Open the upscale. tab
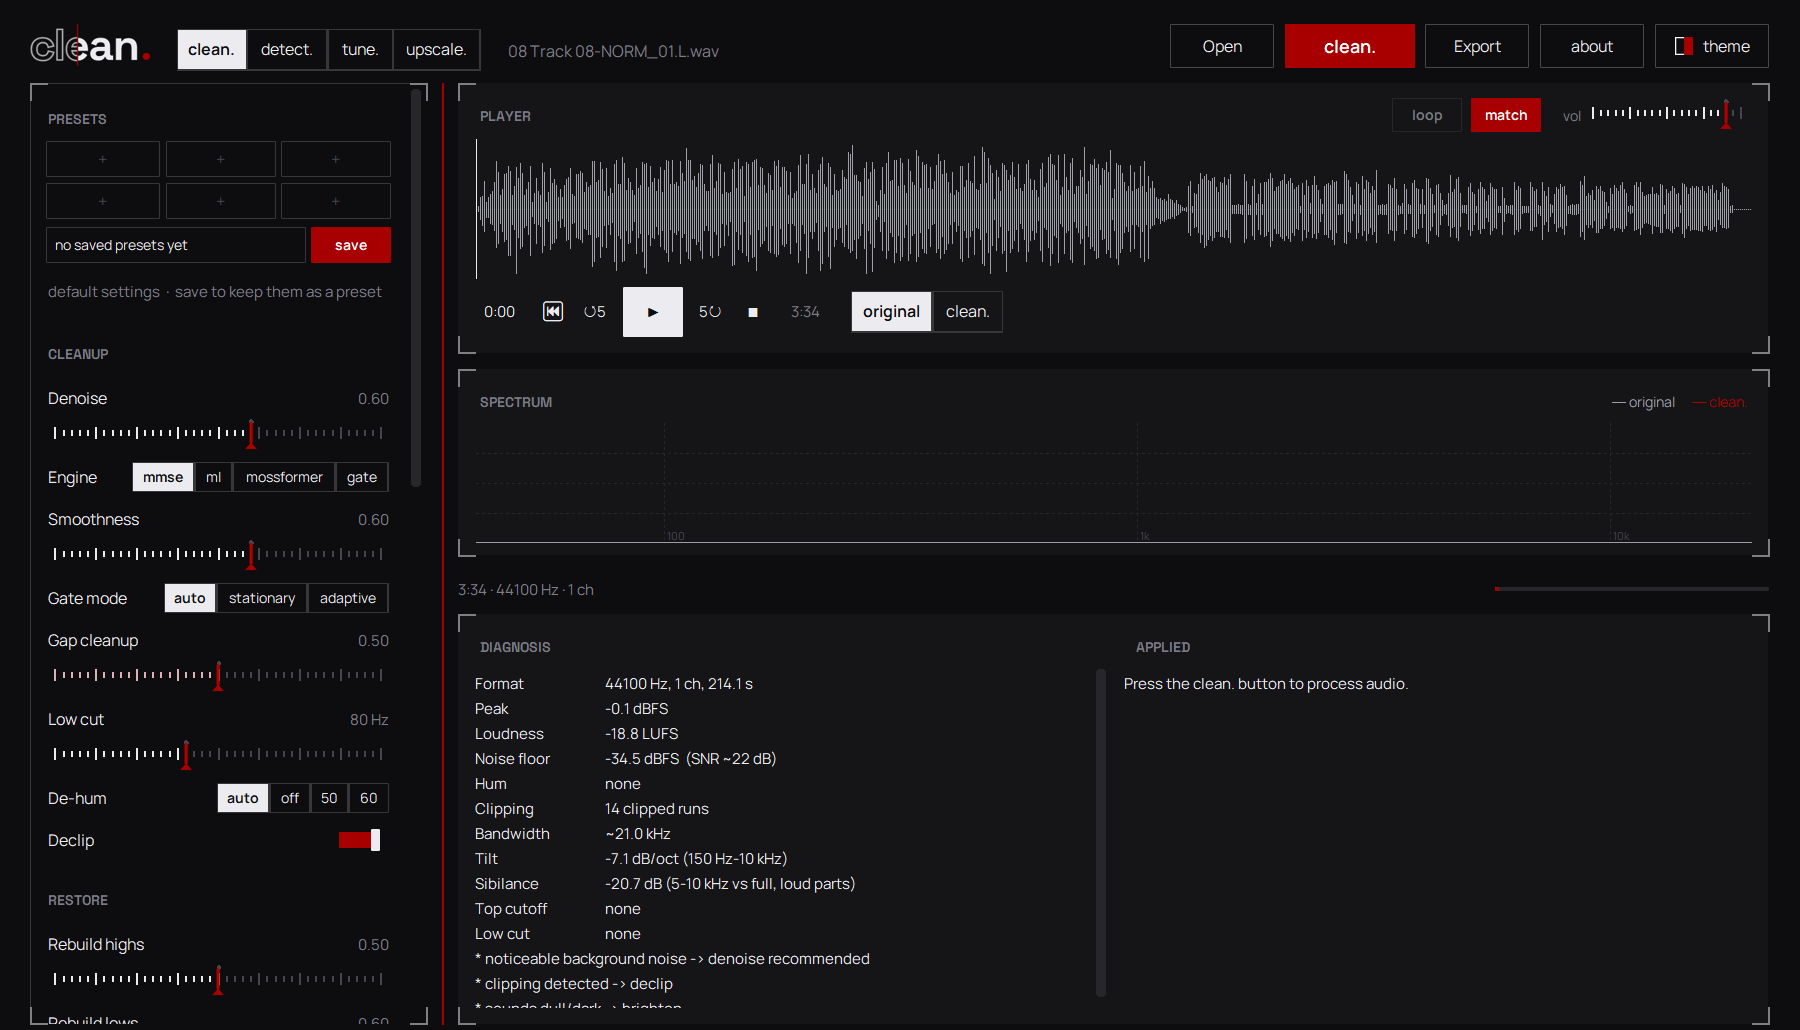 tap(436, 50)
